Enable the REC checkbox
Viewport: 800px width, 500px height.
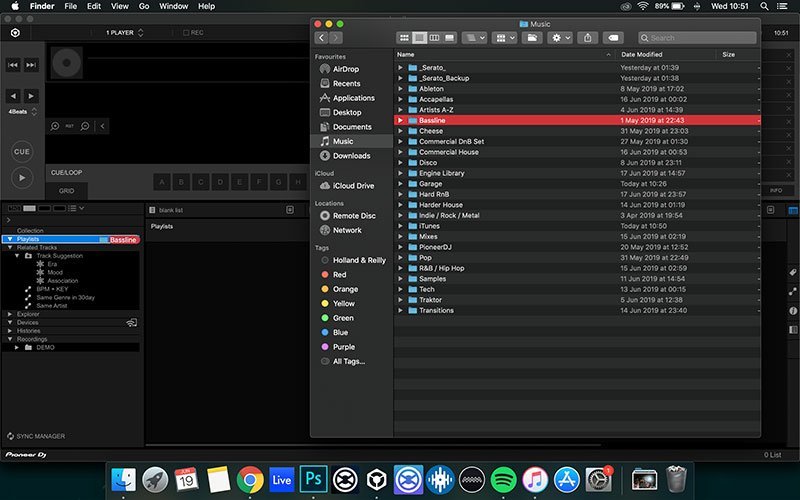185,33
